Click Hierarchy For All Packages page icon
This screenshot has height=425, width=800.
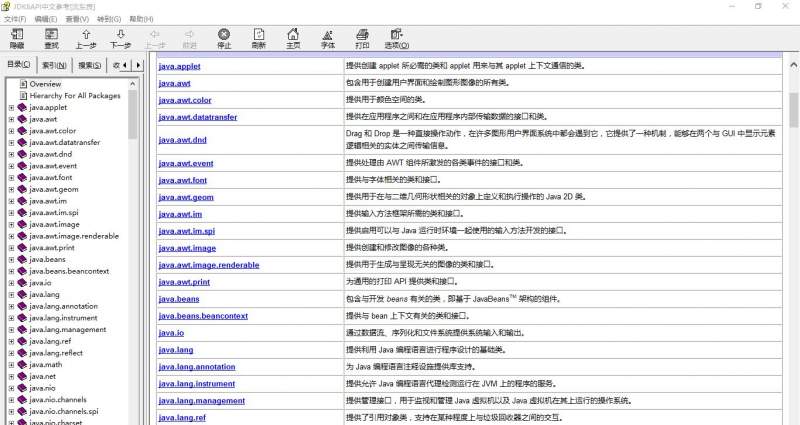[x=23, y=95]
